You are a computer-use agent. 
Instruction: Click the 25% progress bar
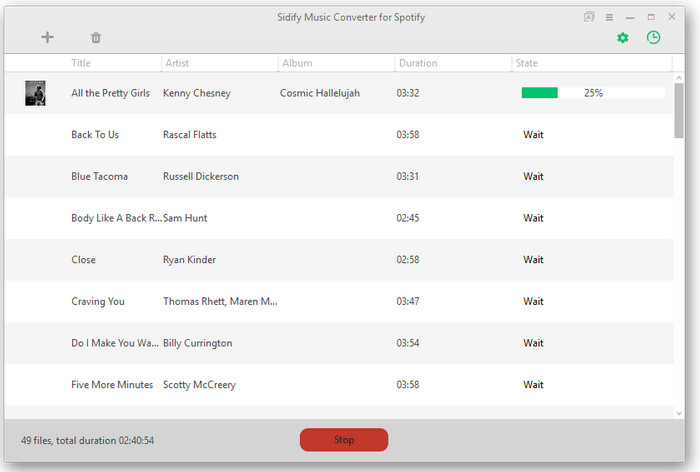[x=593, y=93]
